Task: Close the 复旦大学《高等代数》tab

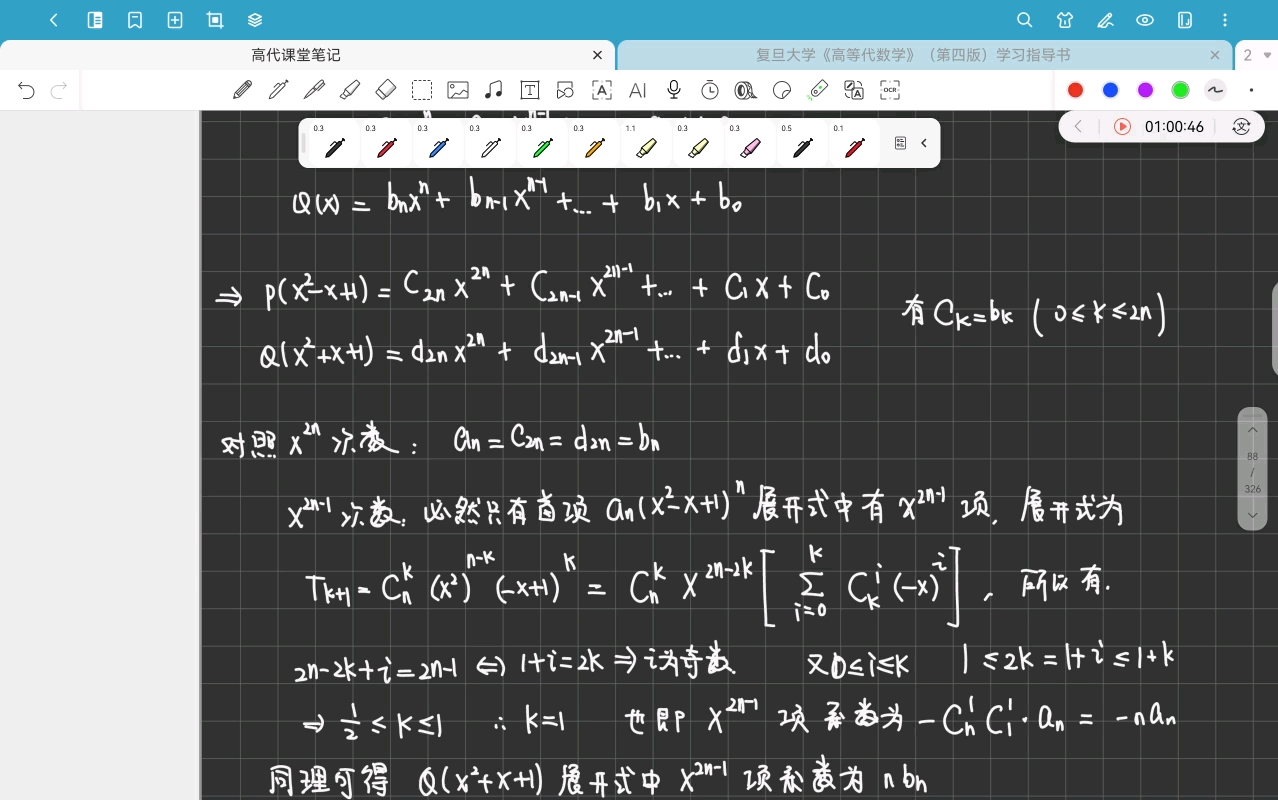Action: pyautogui.click(x=1215, y=56)
